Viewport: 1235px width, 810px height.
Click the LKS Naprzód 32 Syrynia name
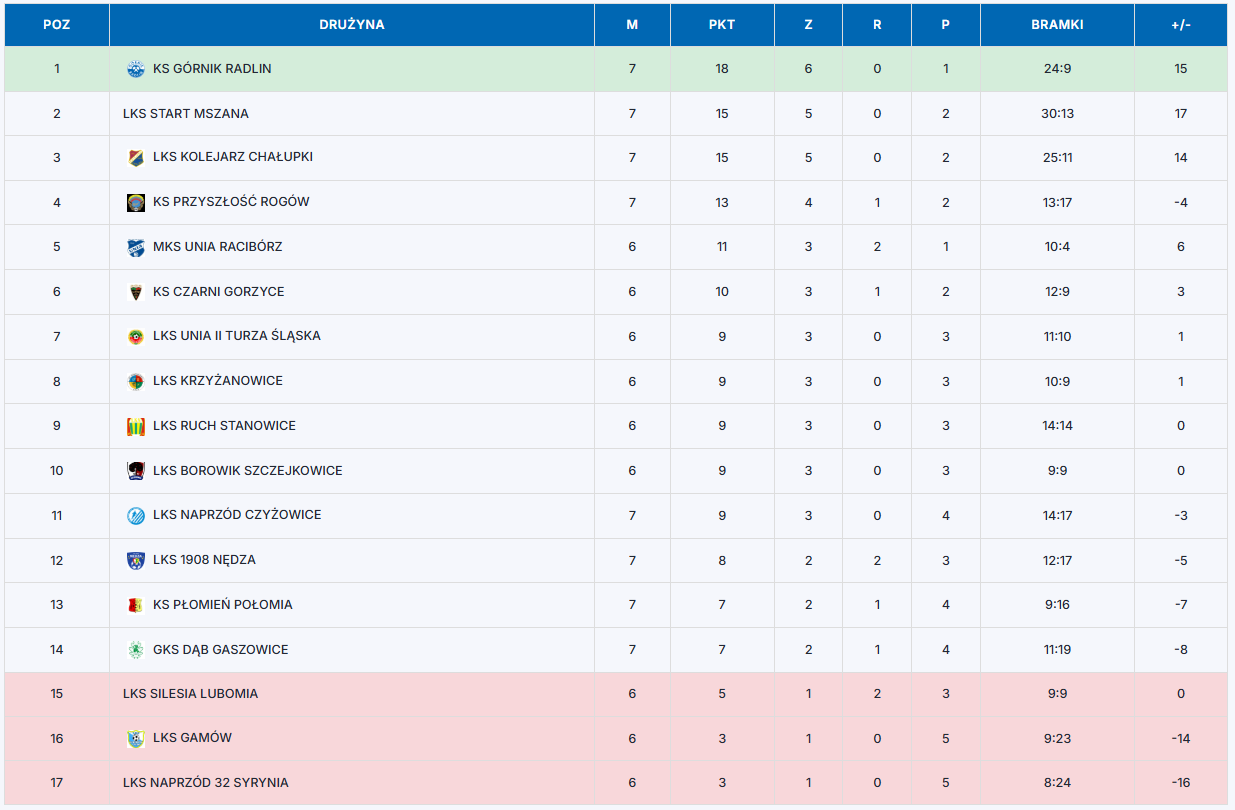pos(205,783)
